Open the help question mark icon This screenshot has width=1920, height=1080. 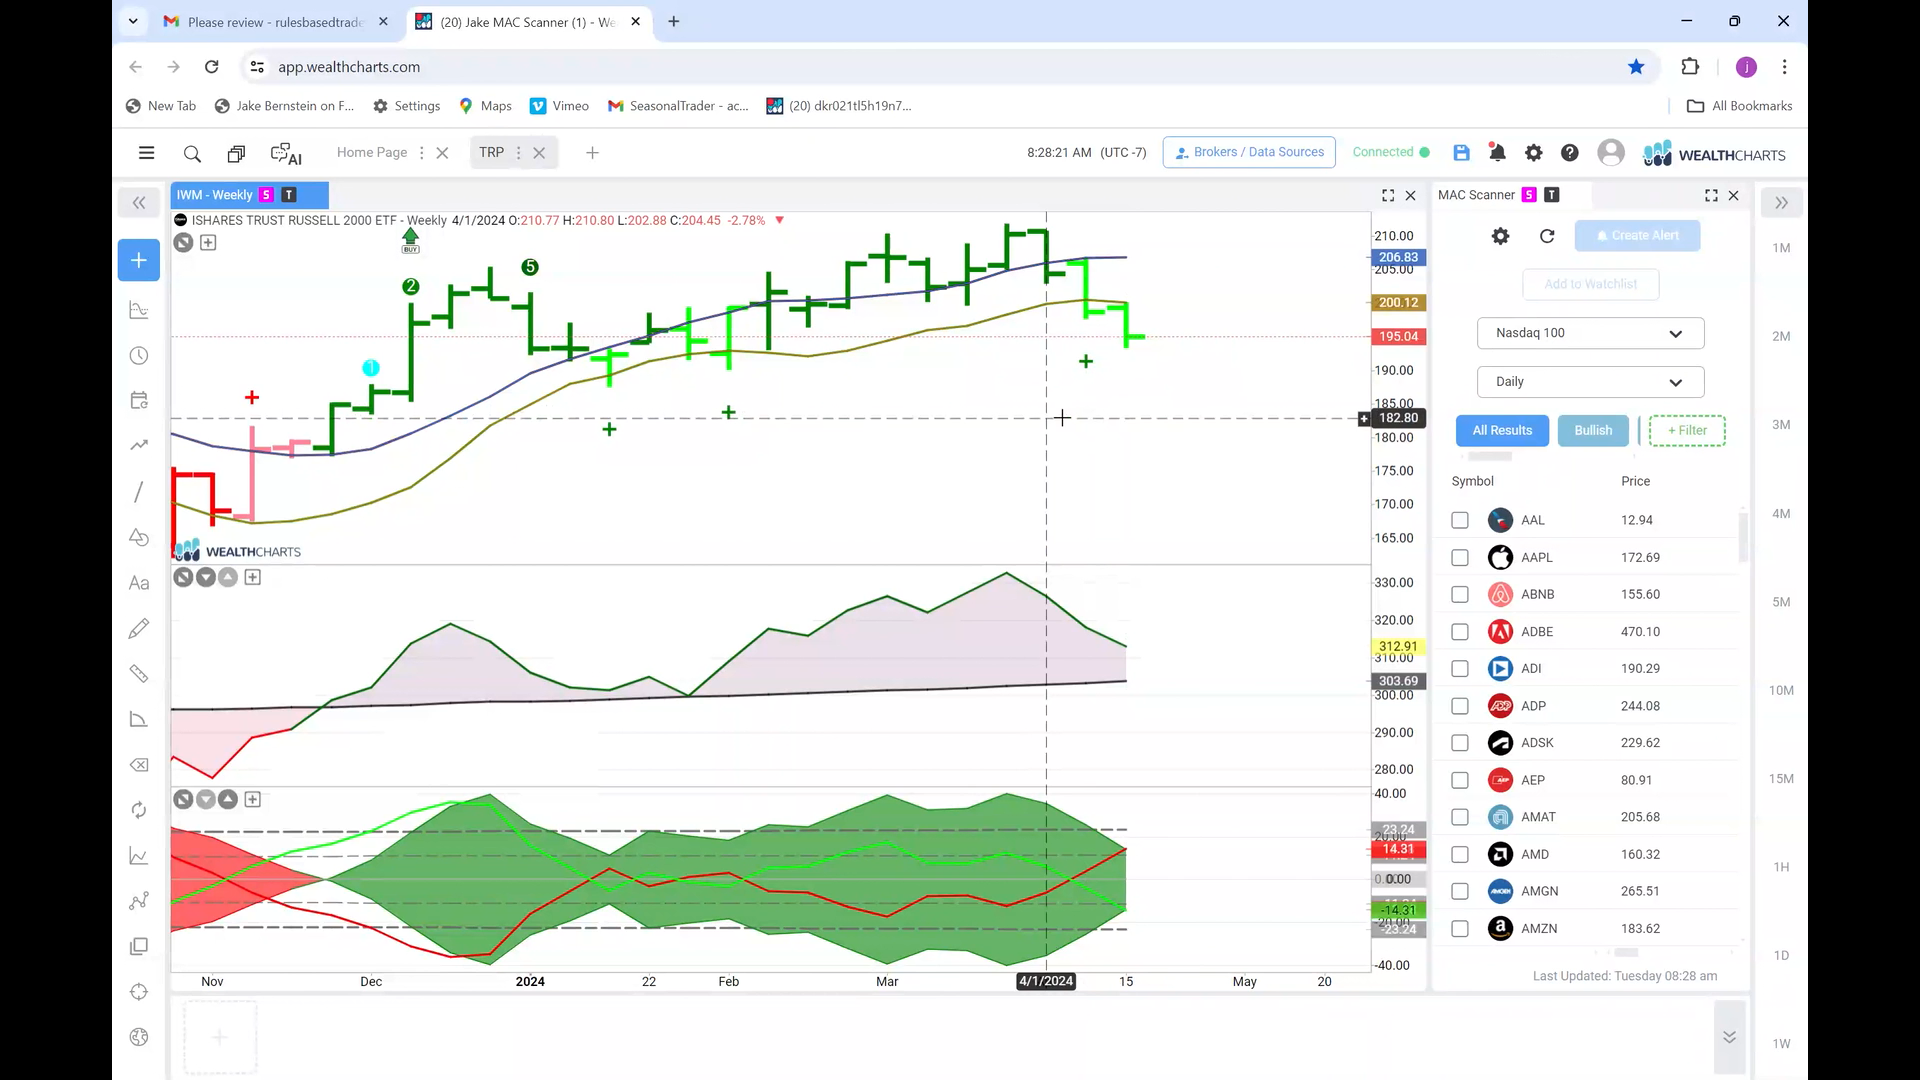click(x=1570, y=152)
